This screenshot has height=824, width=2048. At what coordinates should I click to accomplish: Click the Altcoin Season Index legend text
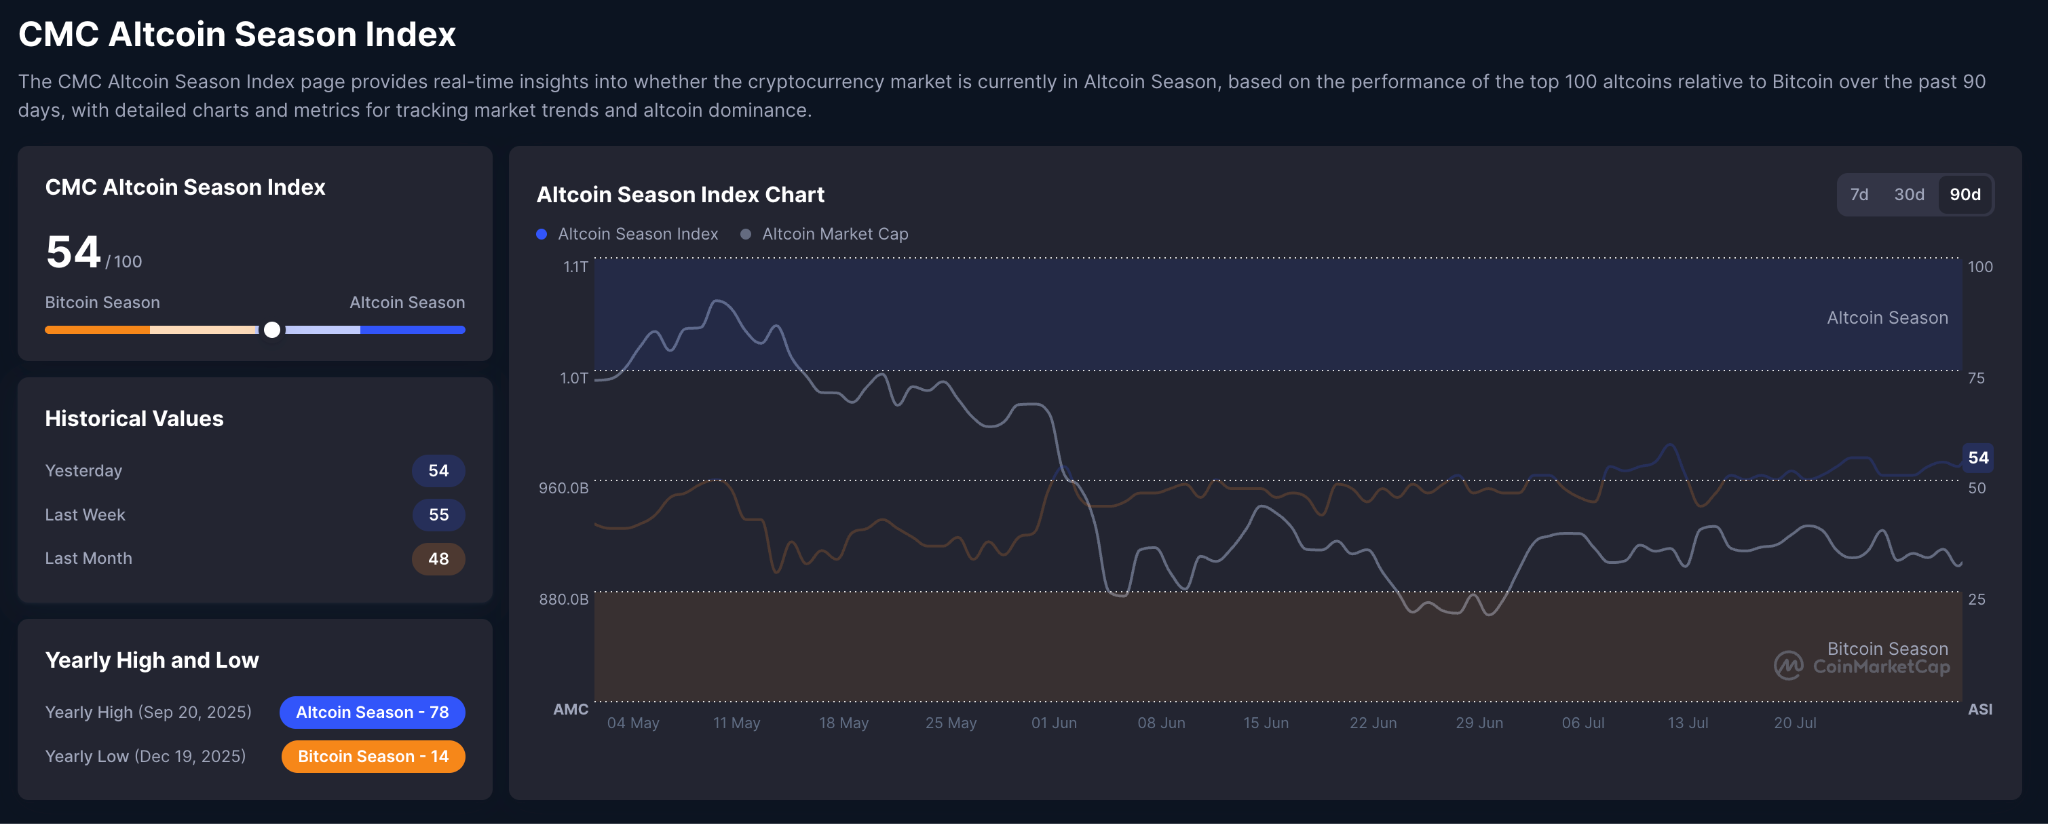[x=638, y=234]
